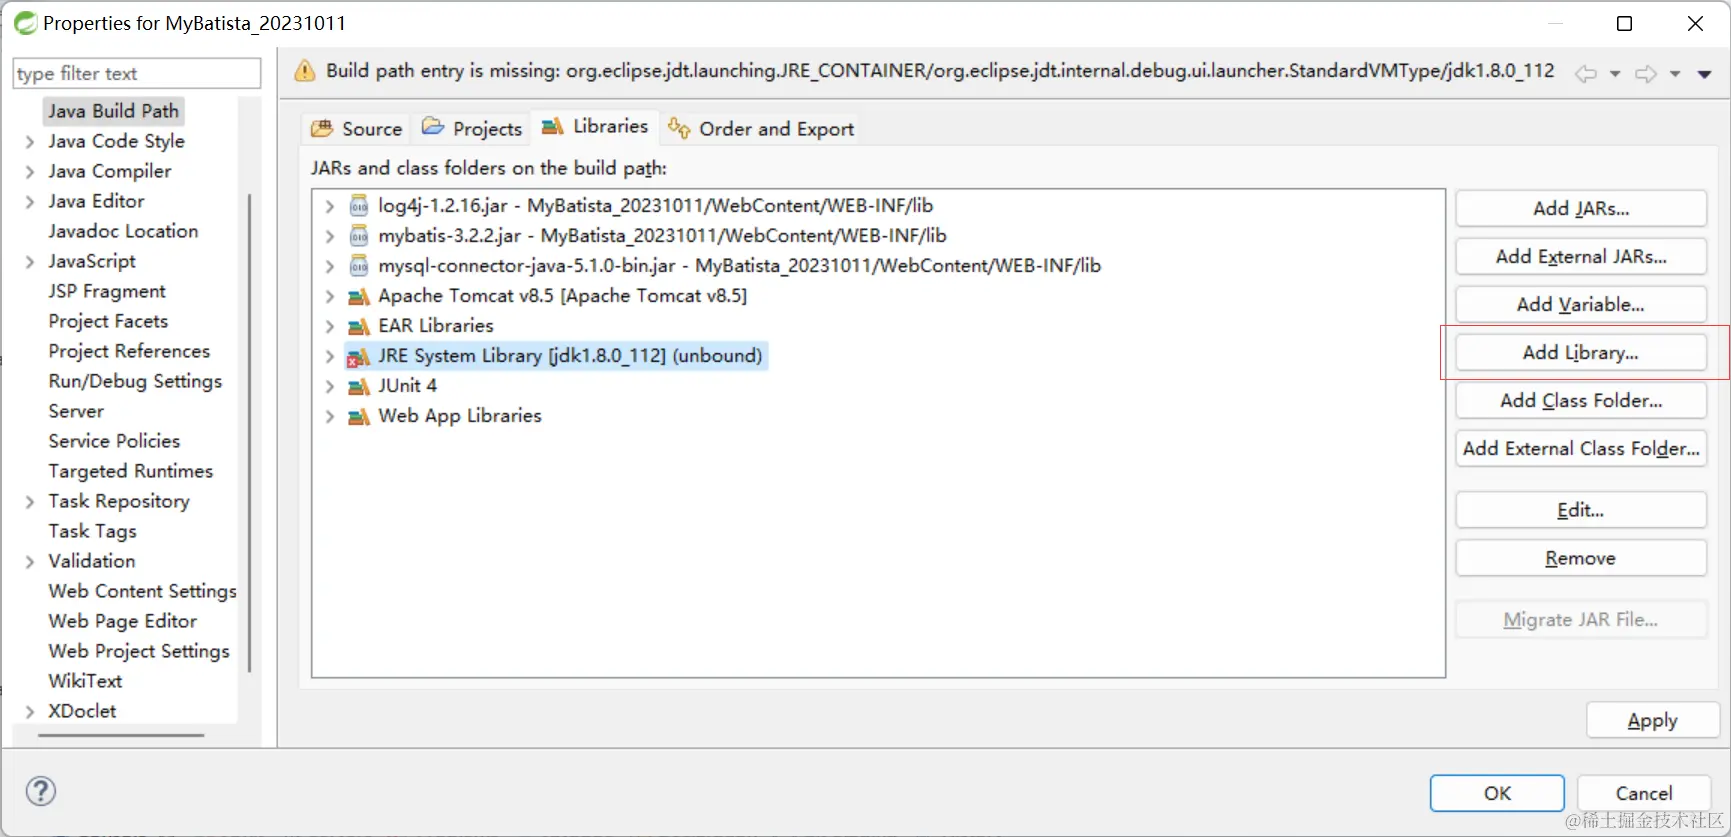This screenshot has width=1731, height=837.
Task: Expand the JRE System Library entry
Action: point(329,356)
